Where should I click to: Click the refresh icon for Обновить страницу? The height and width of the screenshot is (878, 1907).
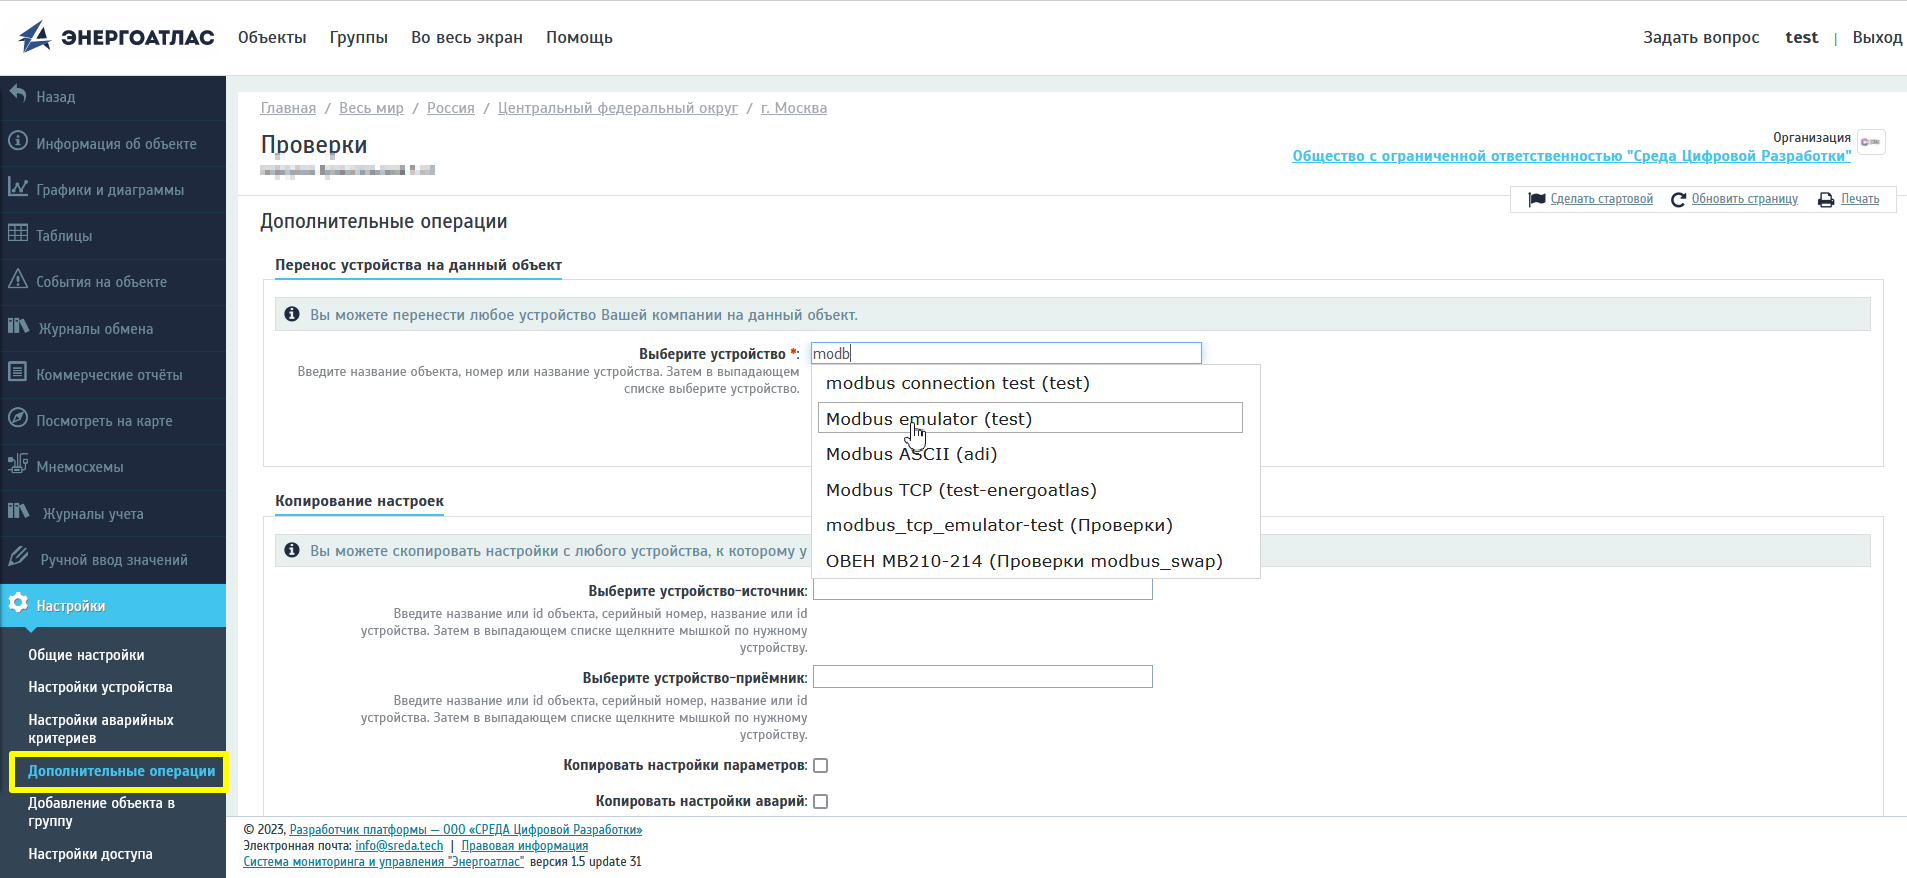click(1678, 200)
